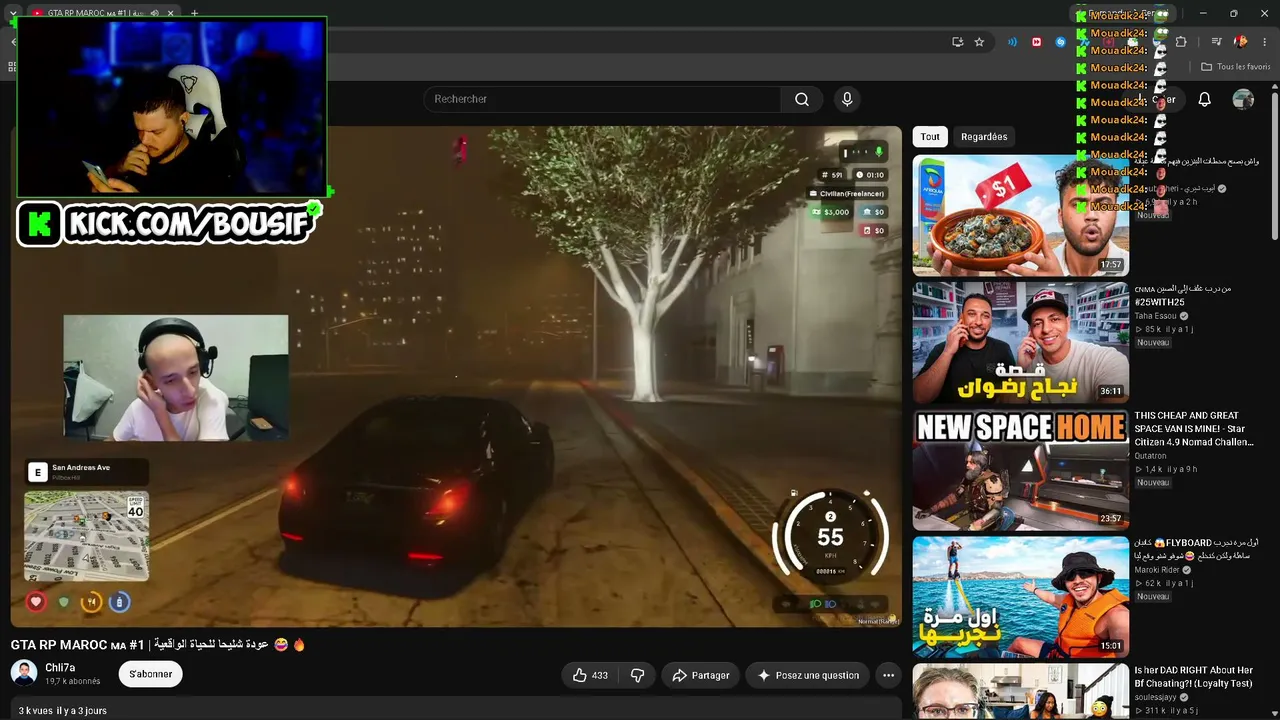Open the YouTube account avatar menu

pos(1243,99)
